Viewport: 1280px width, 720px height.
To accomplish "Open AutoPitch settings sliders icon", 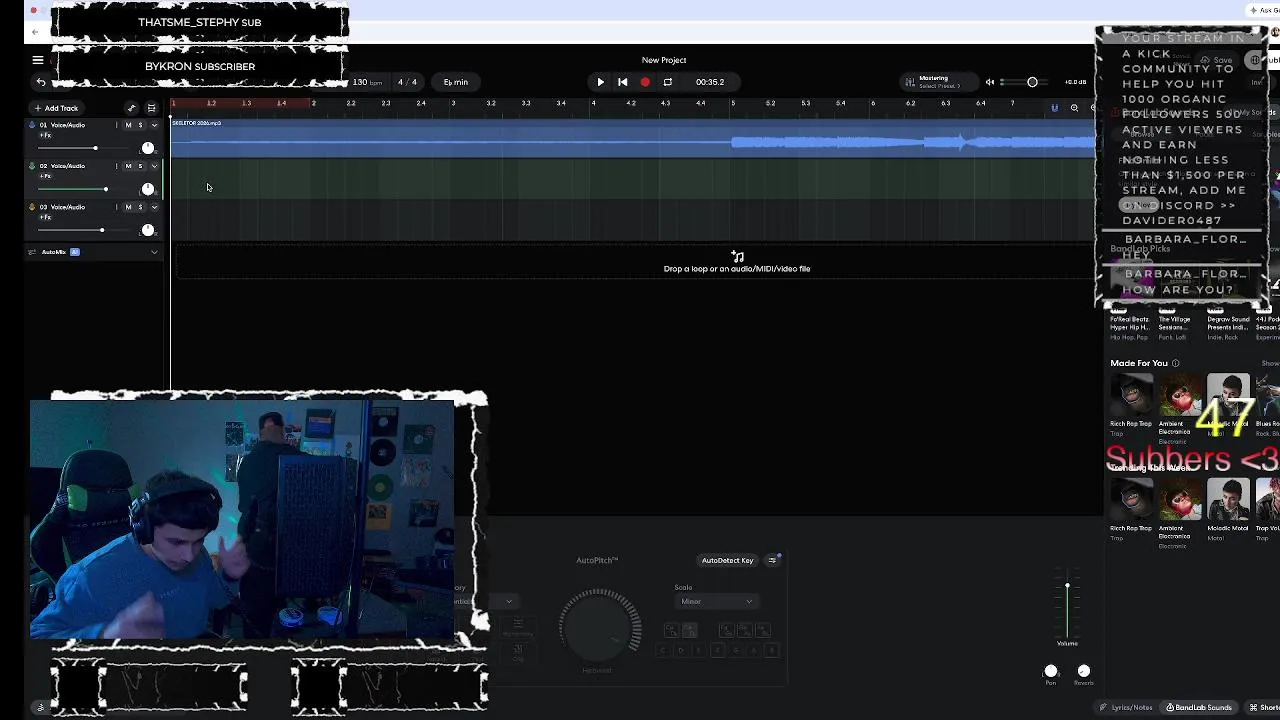I will coord(772,560).
